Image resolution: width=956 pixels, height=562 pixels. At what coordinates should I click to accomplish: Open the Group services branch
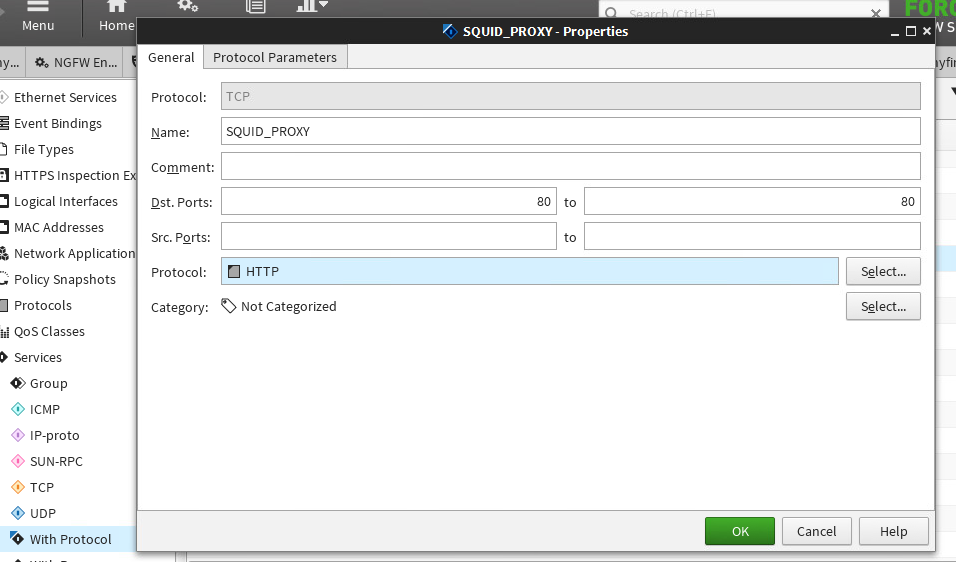[49, 384]
